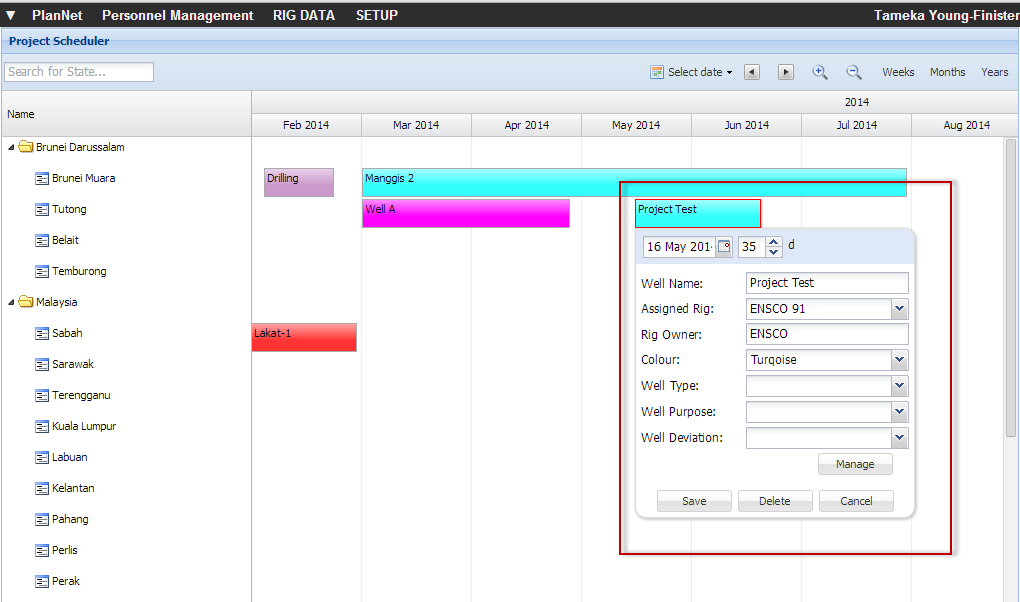
Task: Collapse the Malaysia tree group
Action: [x=12, y=303]
